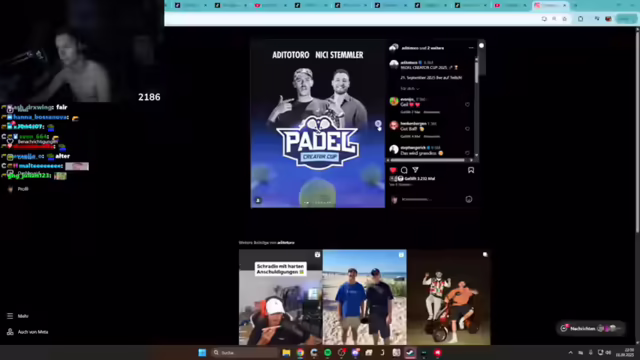This screenshot has height=360, width=640.
Task: Show tagged people icon on the post image
Action: tap(258, 200)
